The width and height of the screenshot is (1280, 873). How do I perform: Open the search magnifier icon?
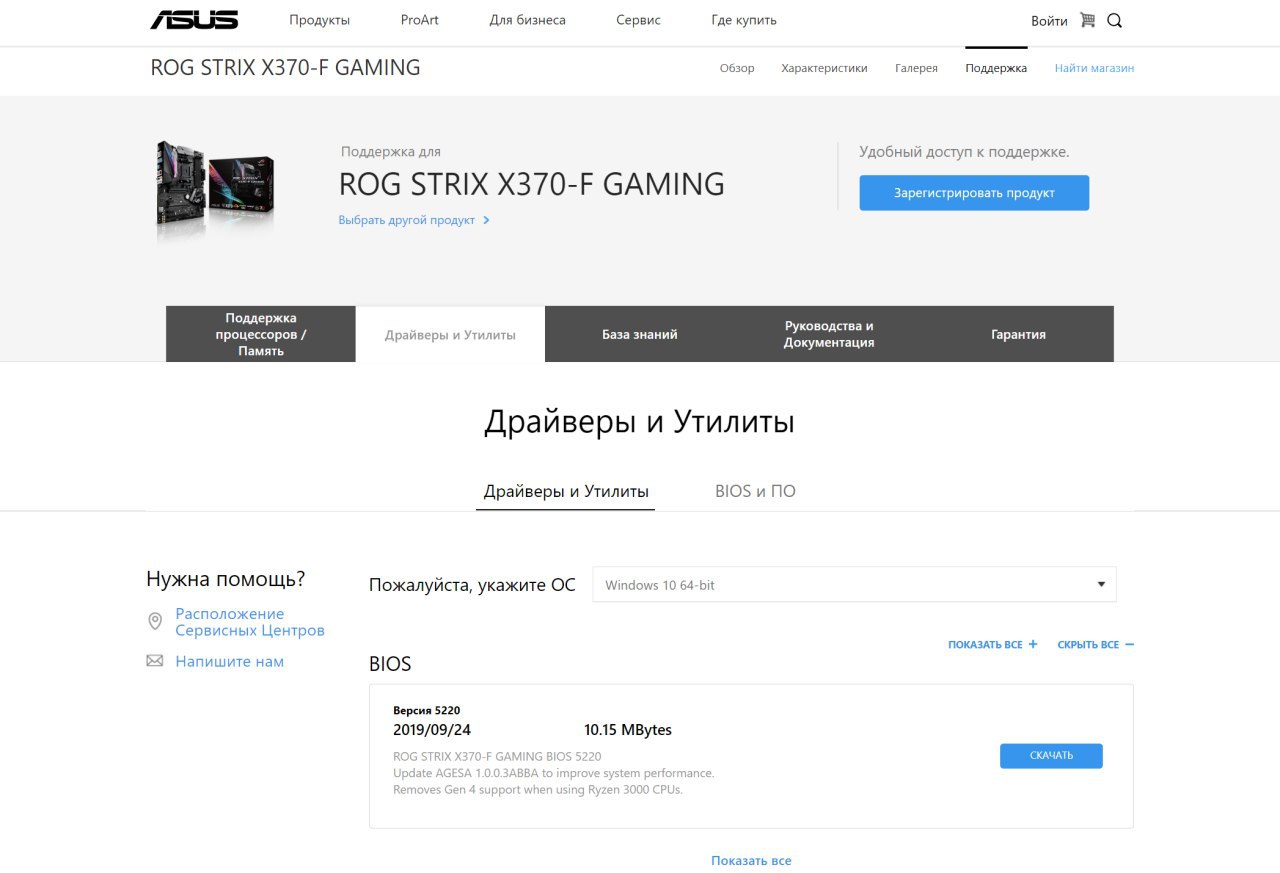point(1114,20)
